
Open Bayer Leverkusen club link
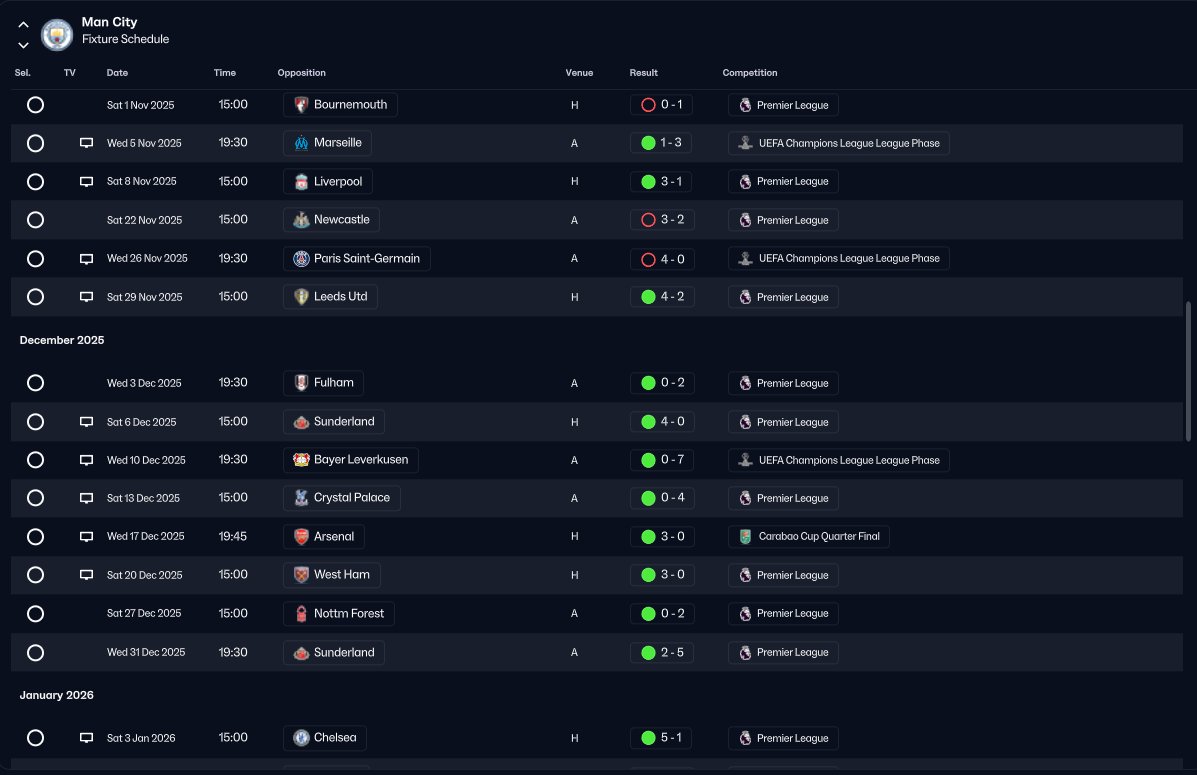pyautogui.click(x=350, y=460)
